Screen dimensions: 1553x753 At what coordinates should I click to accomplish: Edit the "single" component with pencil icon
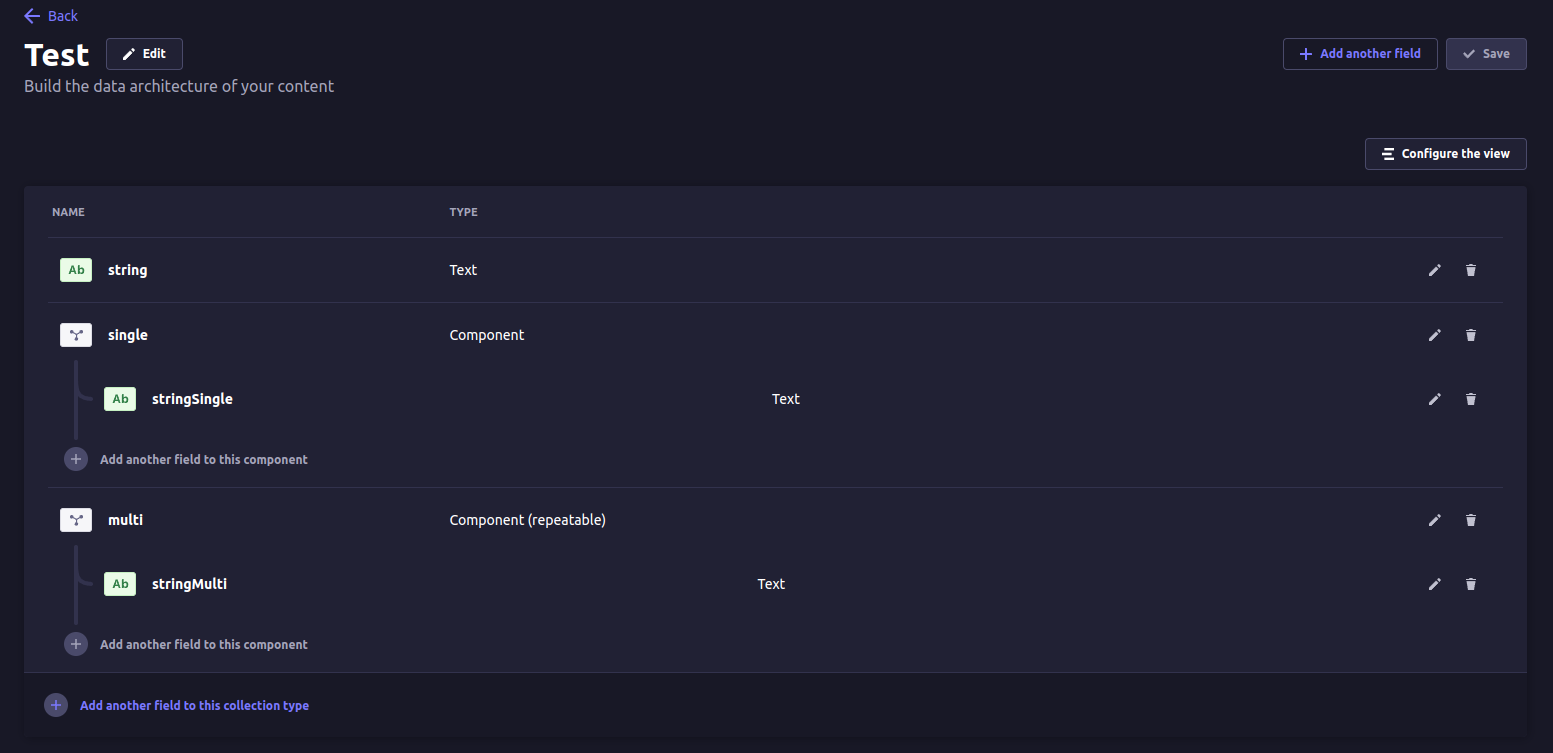[1435, 335]
